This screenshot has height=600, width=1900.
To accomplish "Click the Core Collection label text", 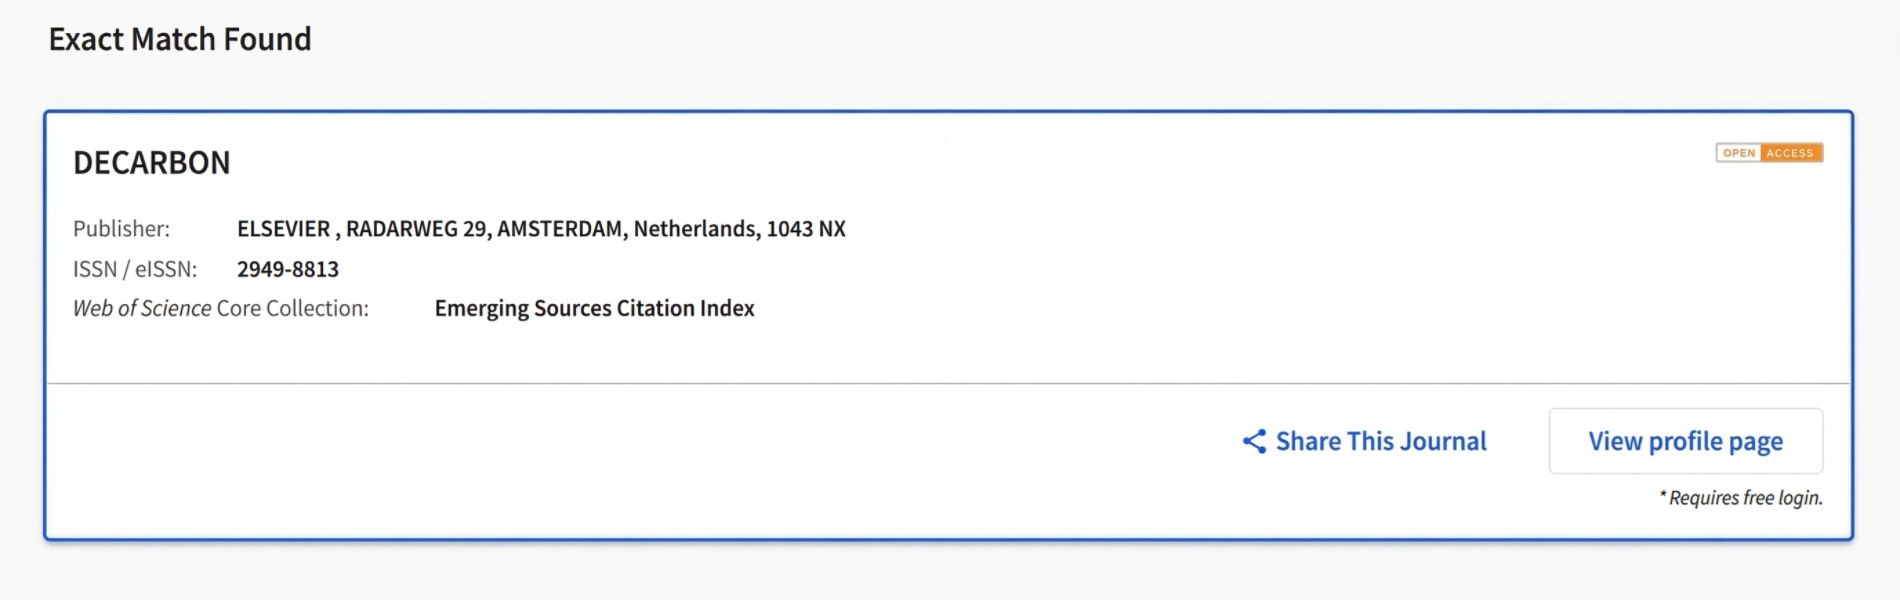I will click(x=292, y=308).
